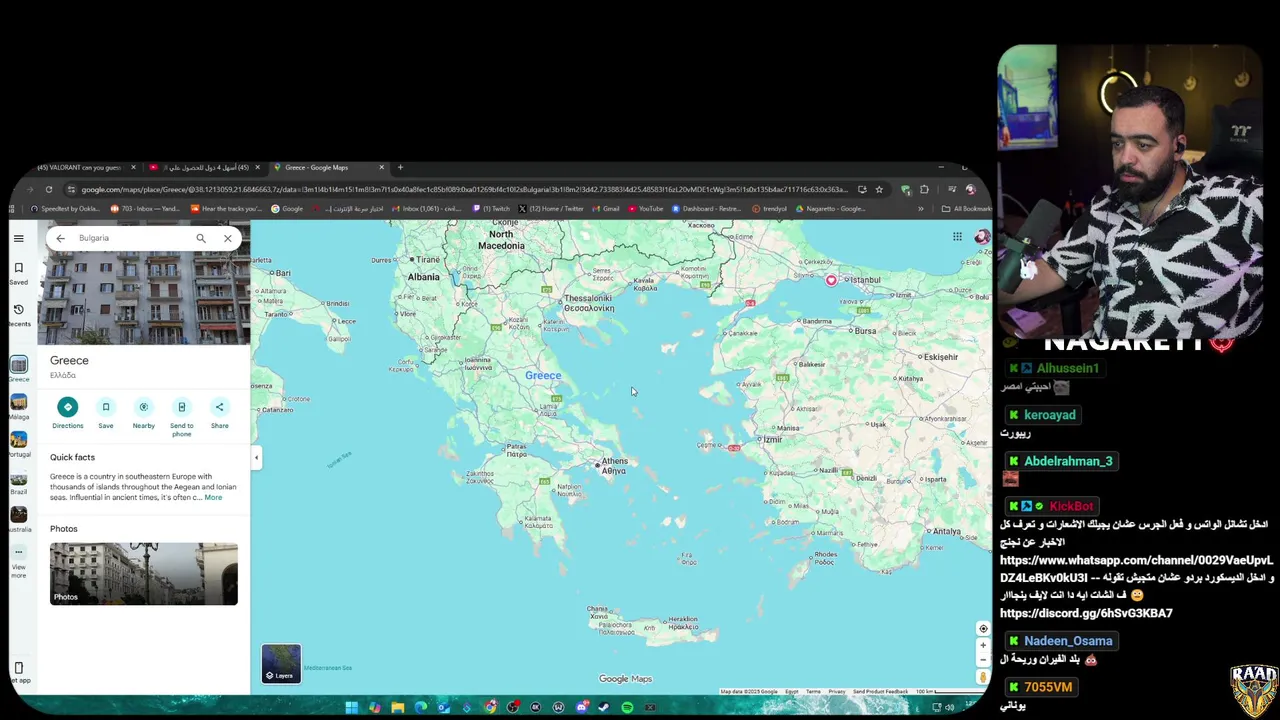Bookmark this page with star icon
Image resolution: width=1280 pixels, height=720 pixels.
point(879,189)
